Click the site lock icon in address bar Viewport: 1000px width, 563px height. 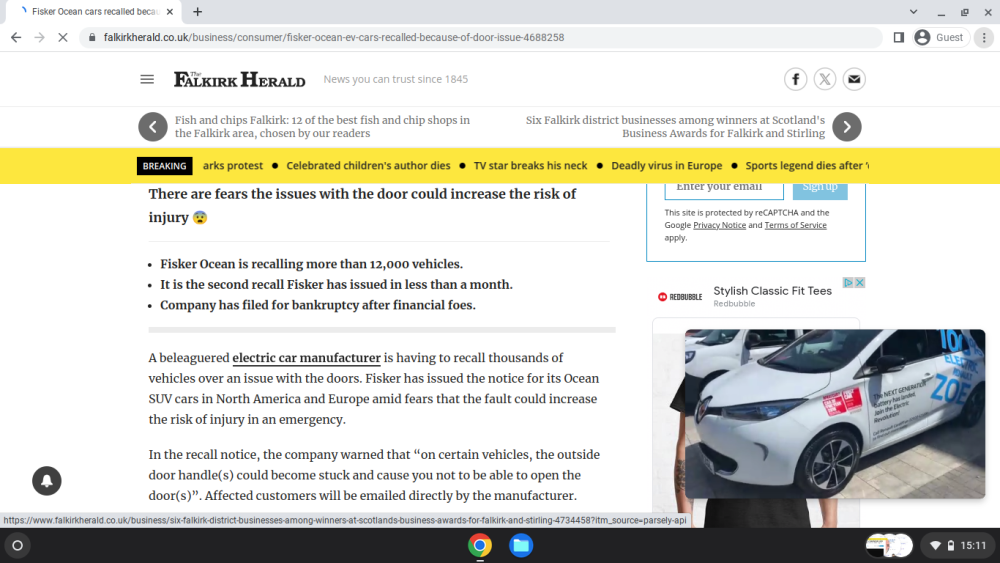(x=92, y=38)
